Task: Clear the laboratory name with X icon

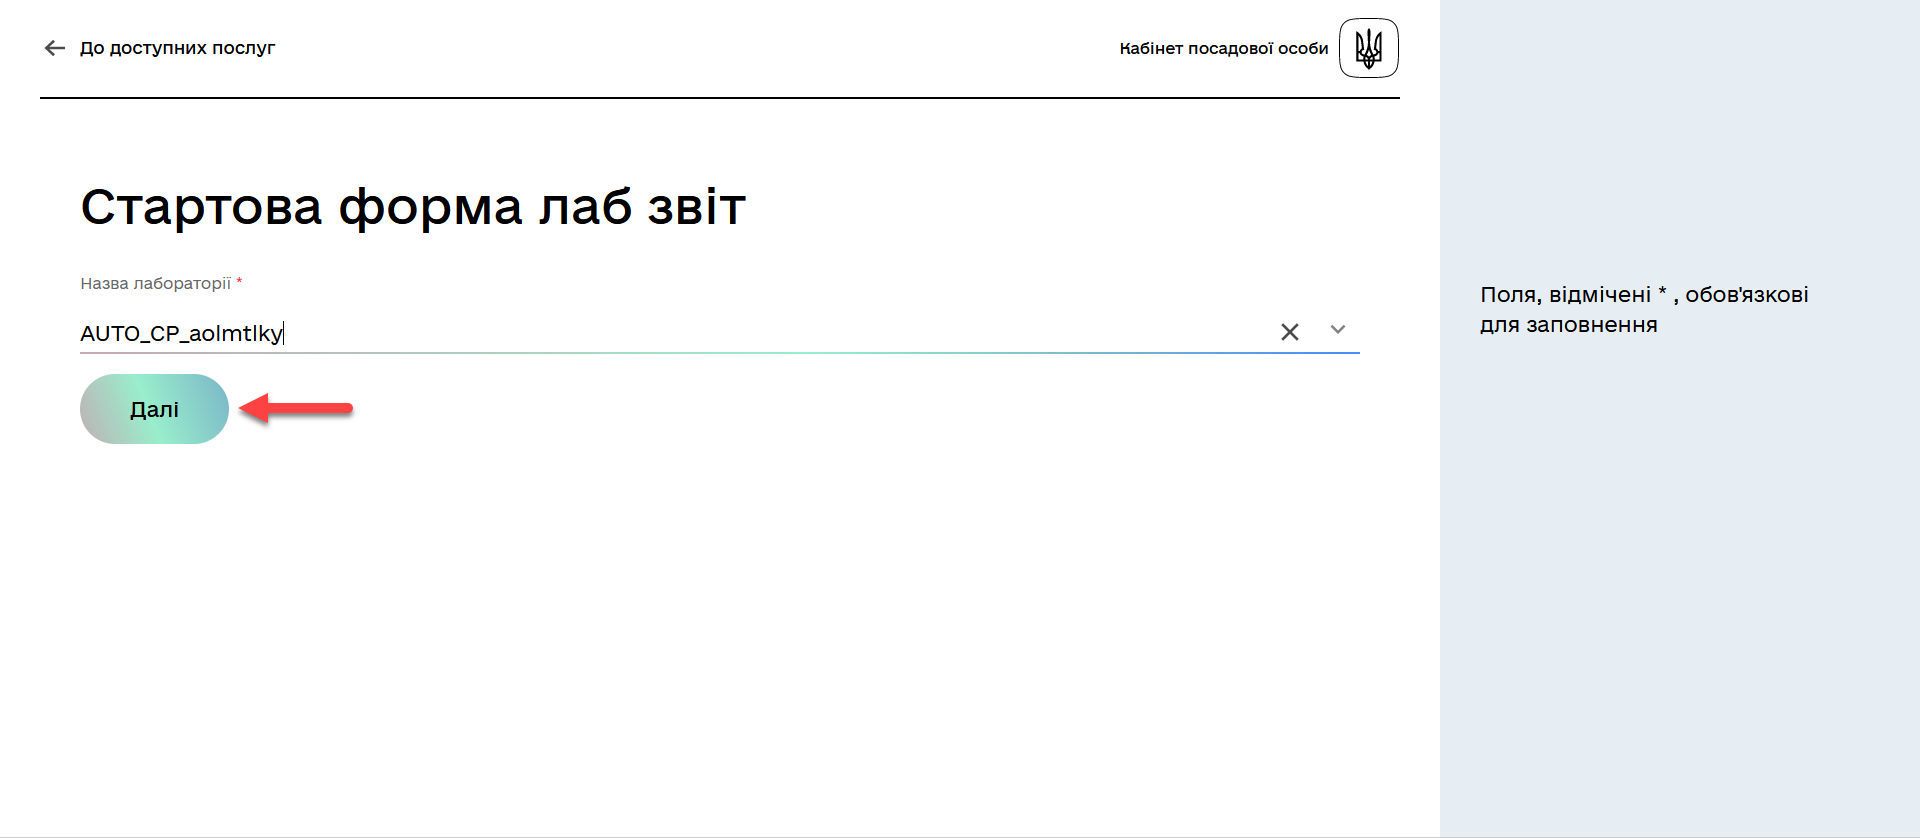Action: [1290, 332]
